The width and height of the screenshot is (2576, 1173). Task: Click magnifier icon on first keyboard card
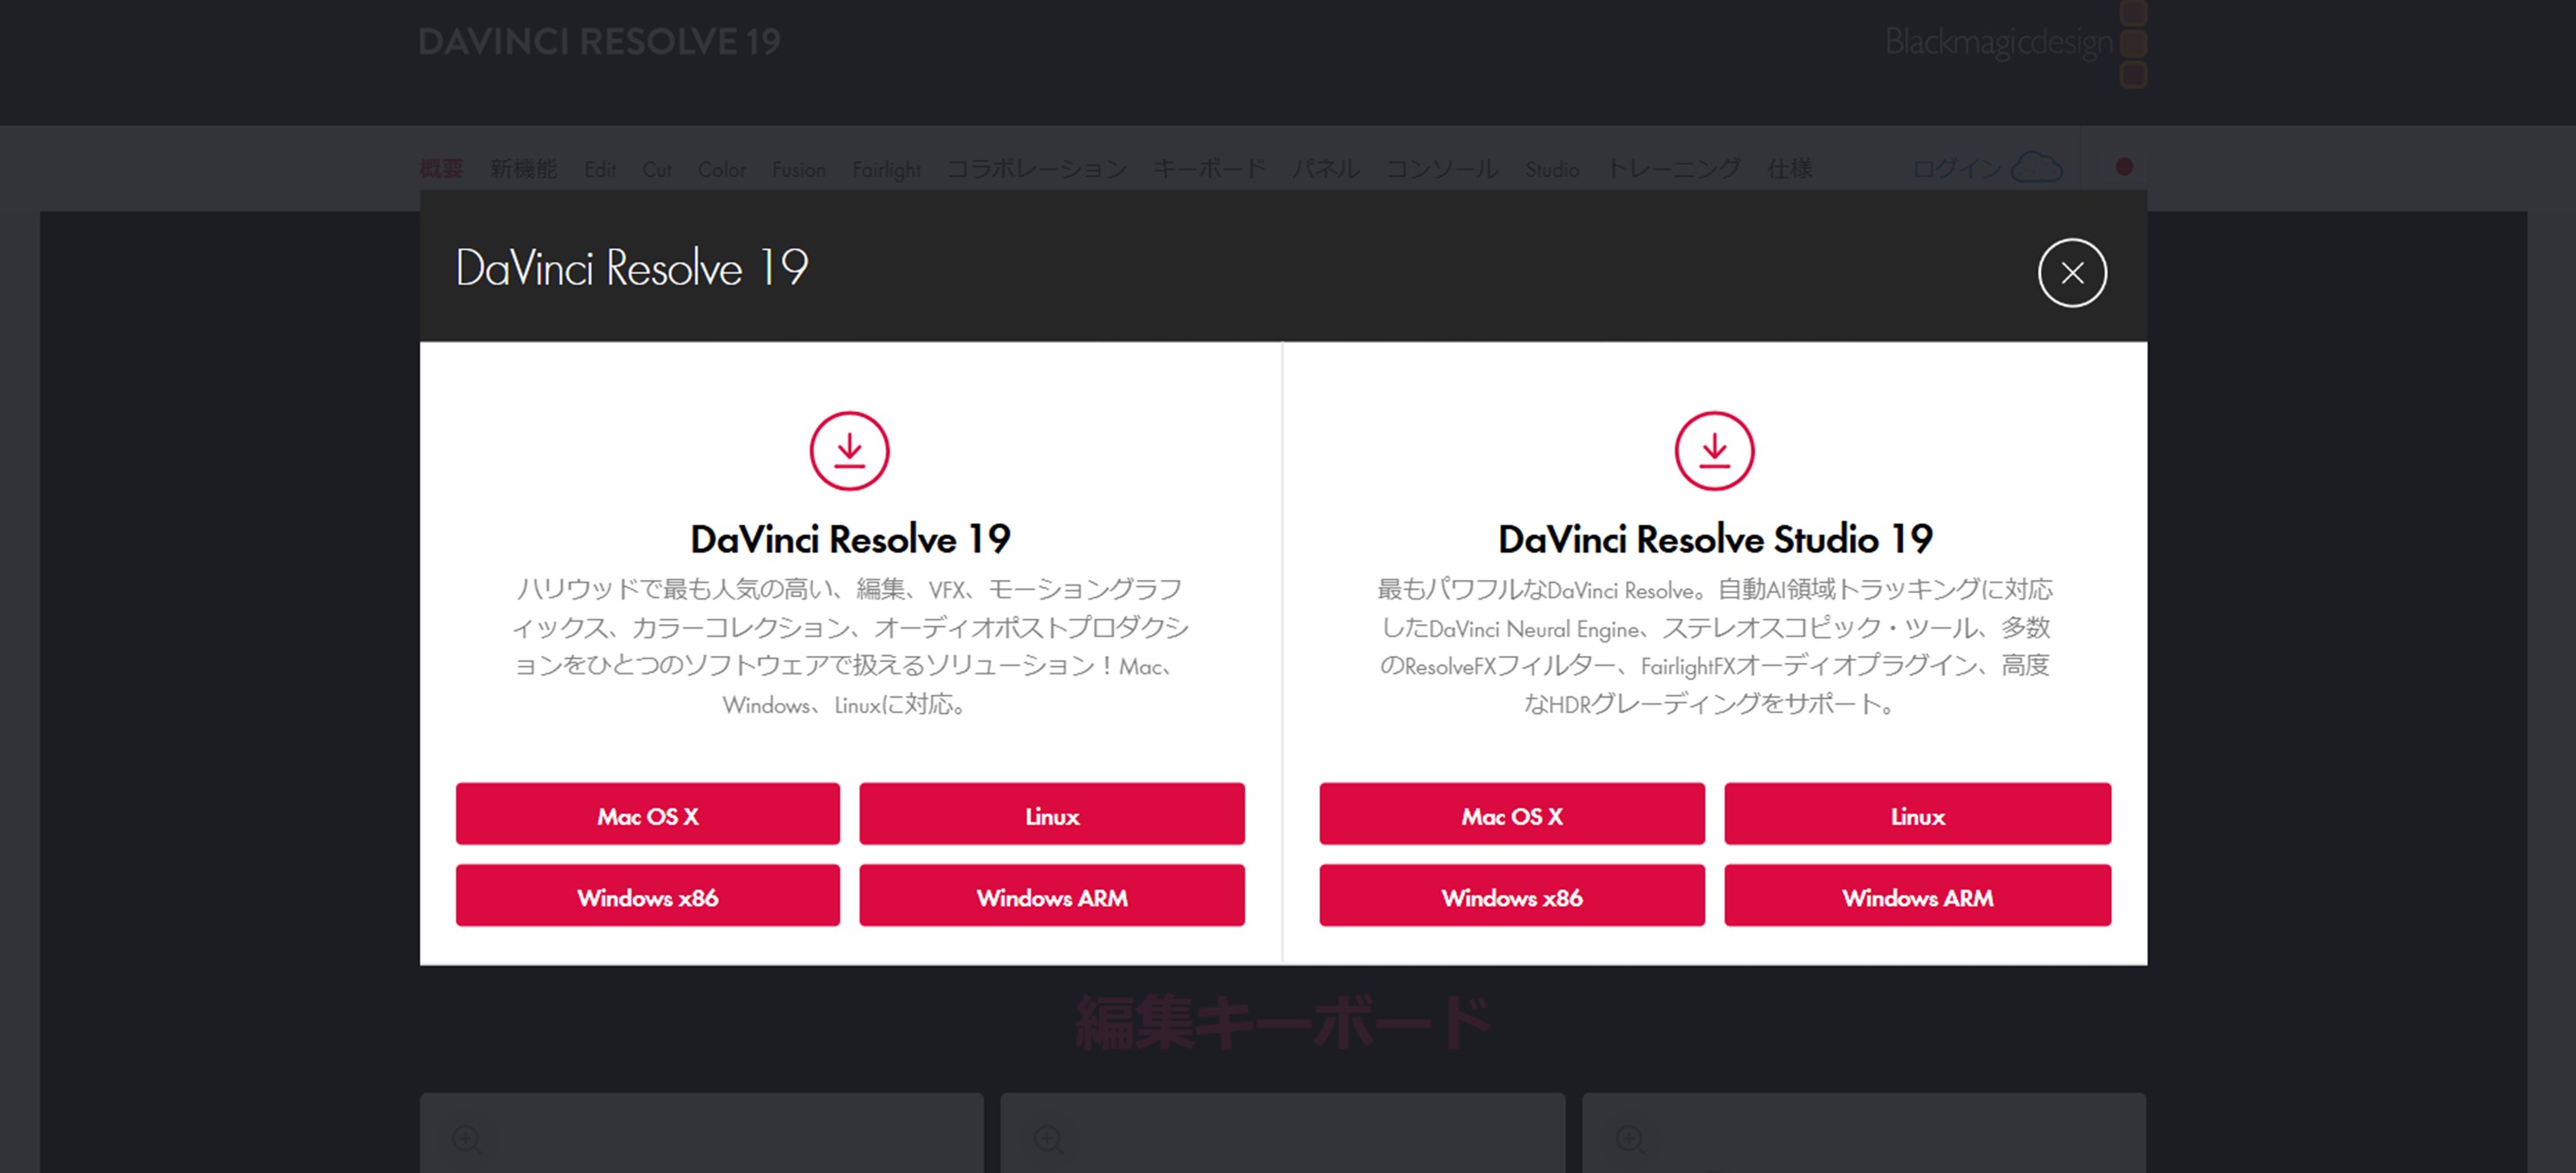click(x=466, y=1138)
